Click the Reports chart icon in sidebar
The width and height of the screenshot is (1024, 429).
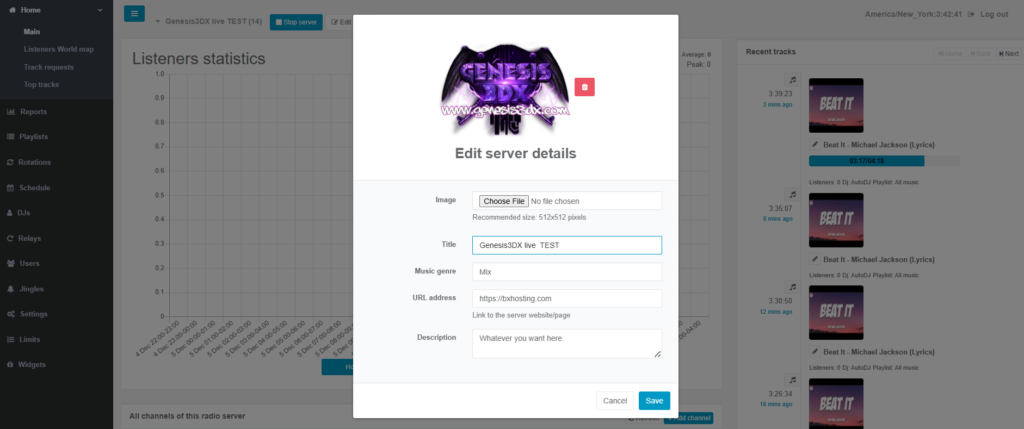coord(10,111)
